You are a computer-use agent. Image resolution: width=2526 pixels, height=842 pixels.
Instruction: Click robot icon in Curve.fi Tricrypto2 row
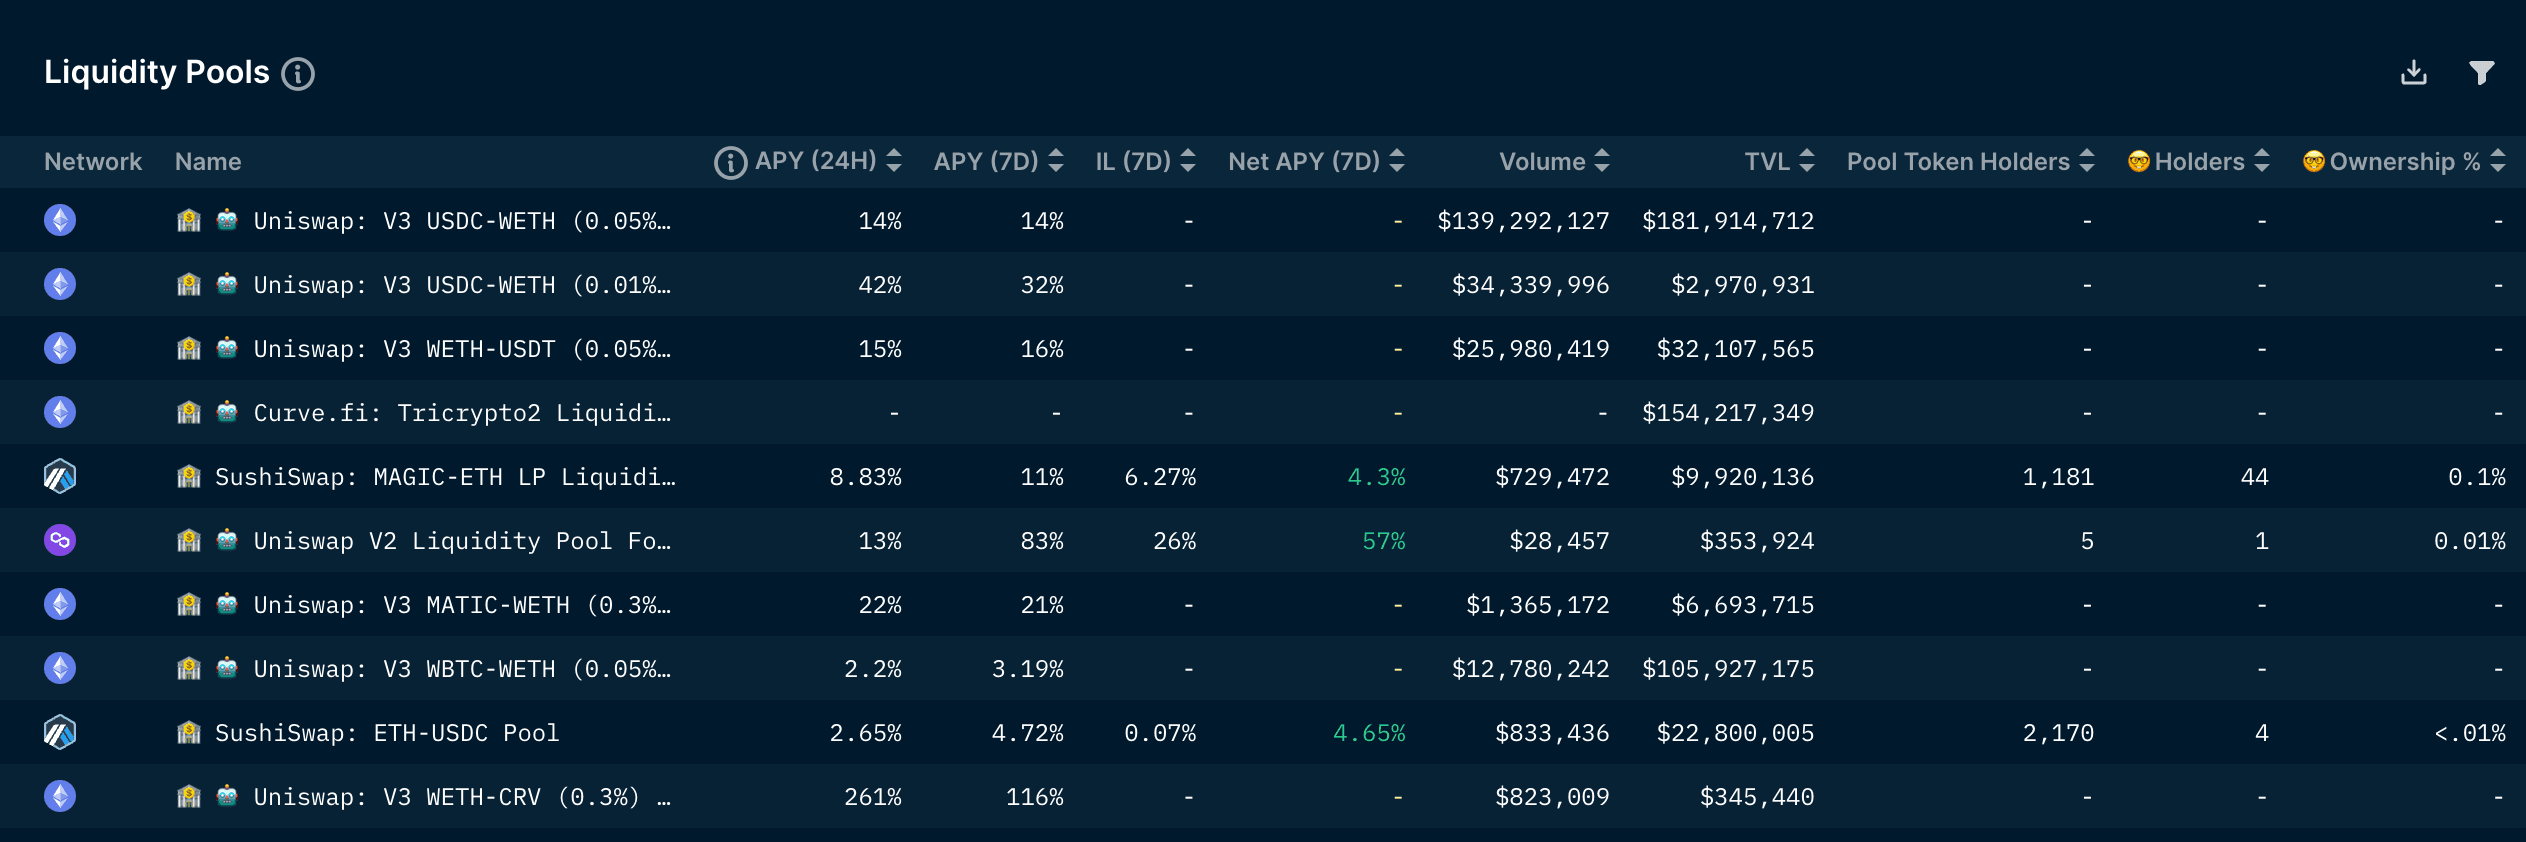[227, 411]
